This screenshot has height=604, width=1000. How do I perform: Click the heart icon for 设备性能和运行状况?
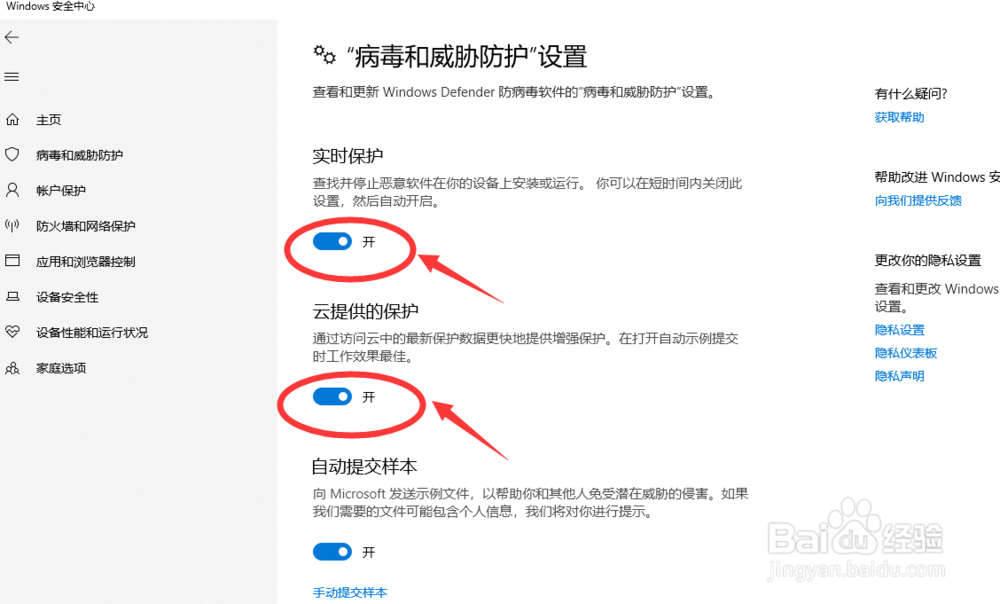12,332
